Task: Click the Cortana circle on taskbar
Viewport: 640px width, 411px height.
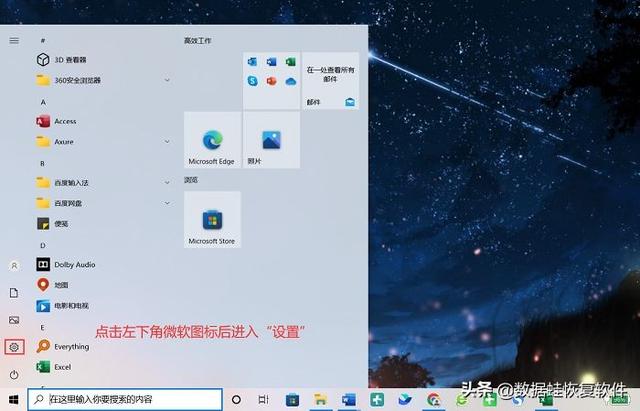Action: pos(236,400)
